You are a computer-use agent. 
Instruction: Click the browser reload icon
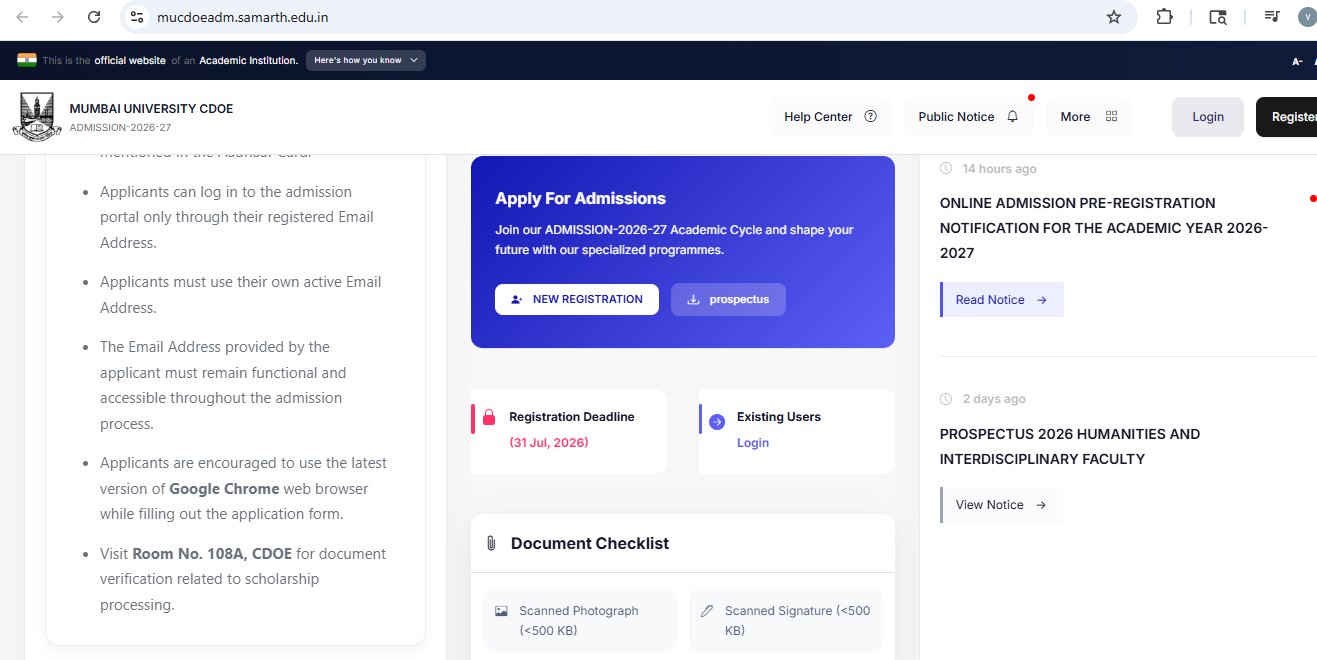[93, 17]
